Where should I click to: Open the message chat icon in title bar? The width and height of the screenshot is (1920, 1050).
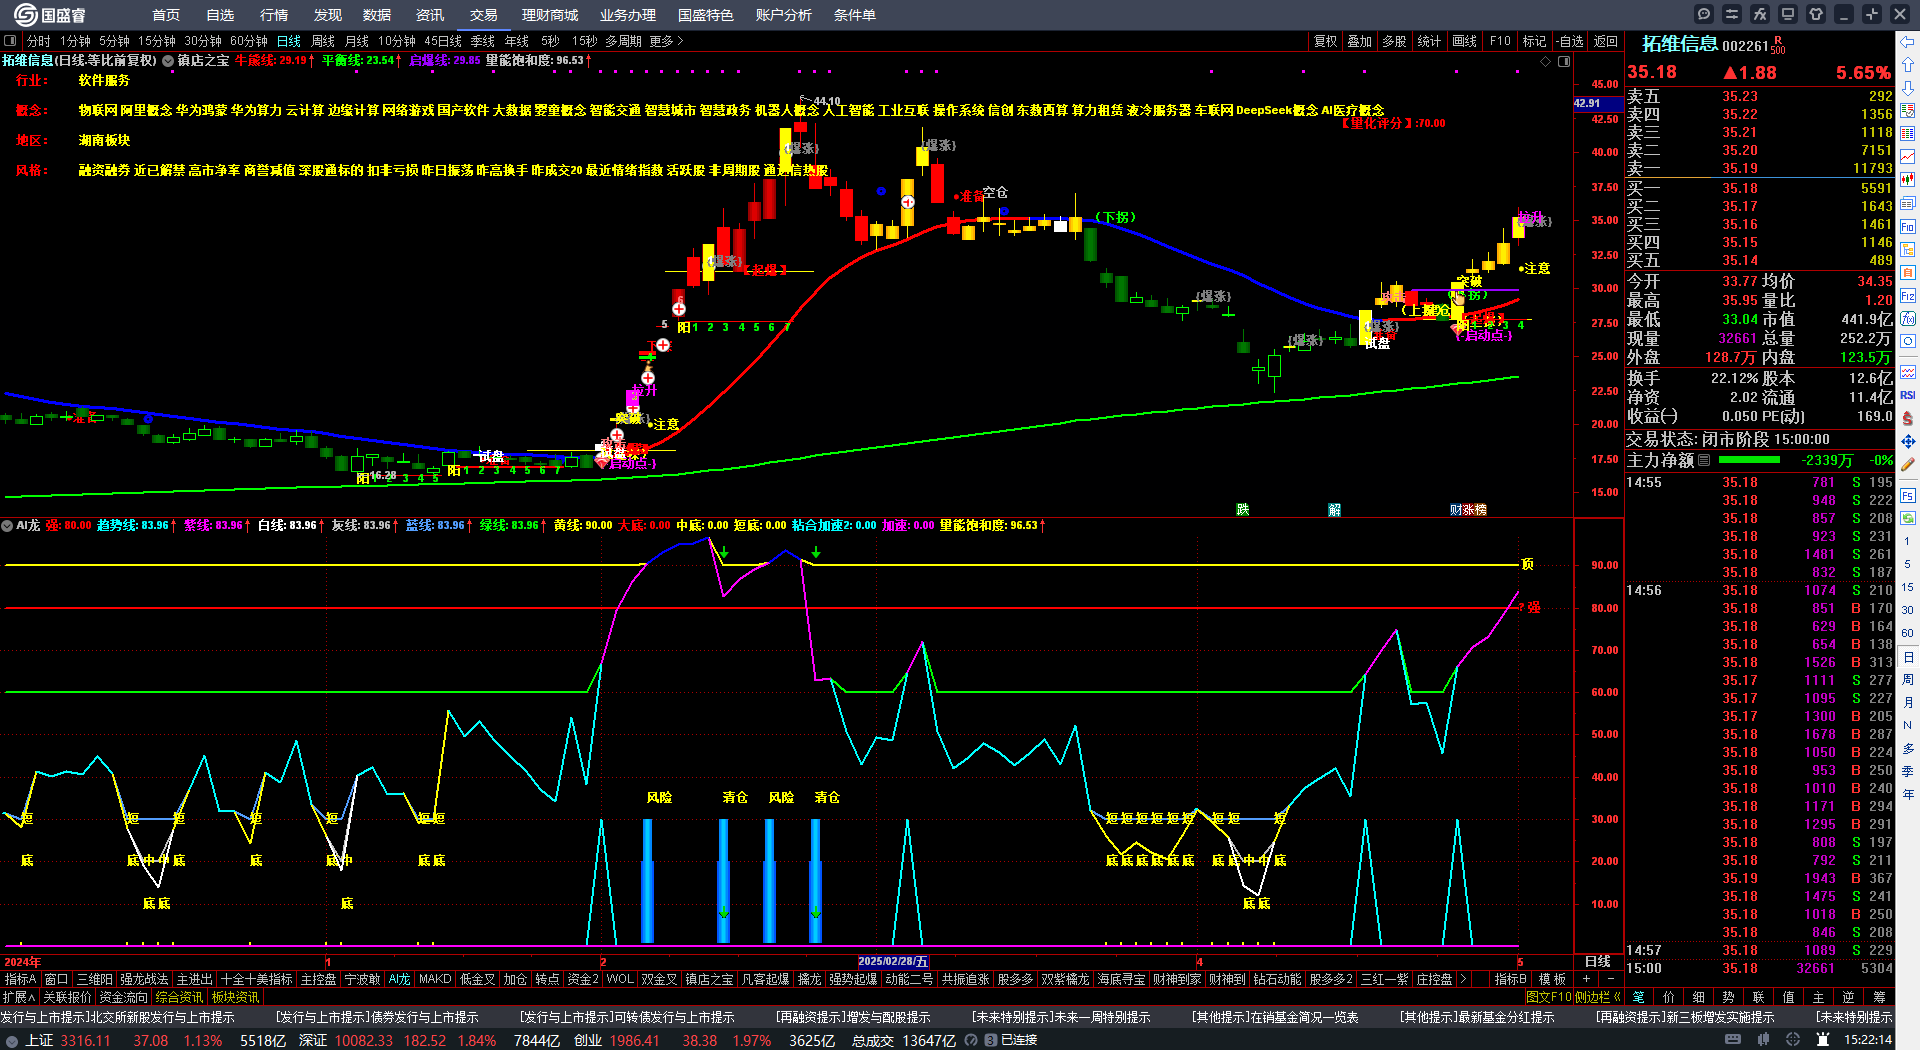click(1704, 14)
